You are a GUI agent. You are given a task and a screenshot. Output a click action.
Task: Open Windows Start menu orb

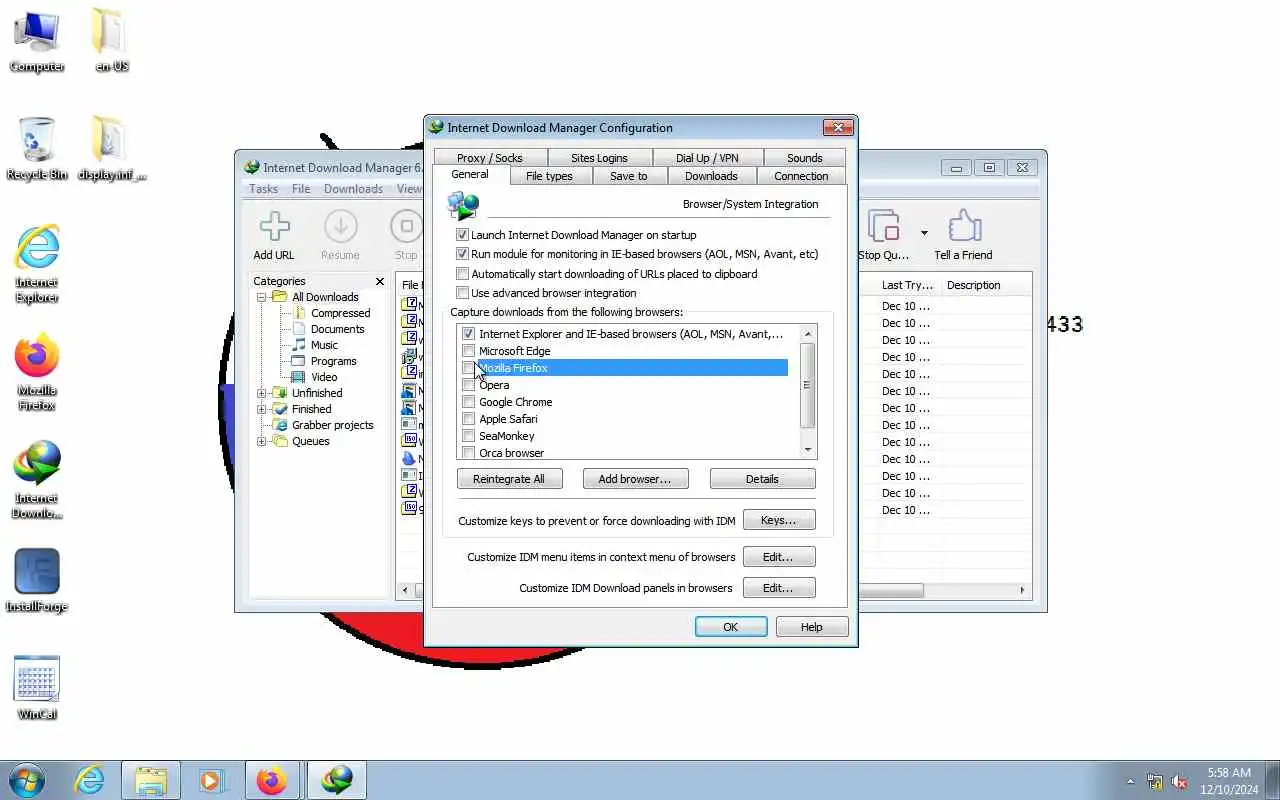(x=26, y=780)
